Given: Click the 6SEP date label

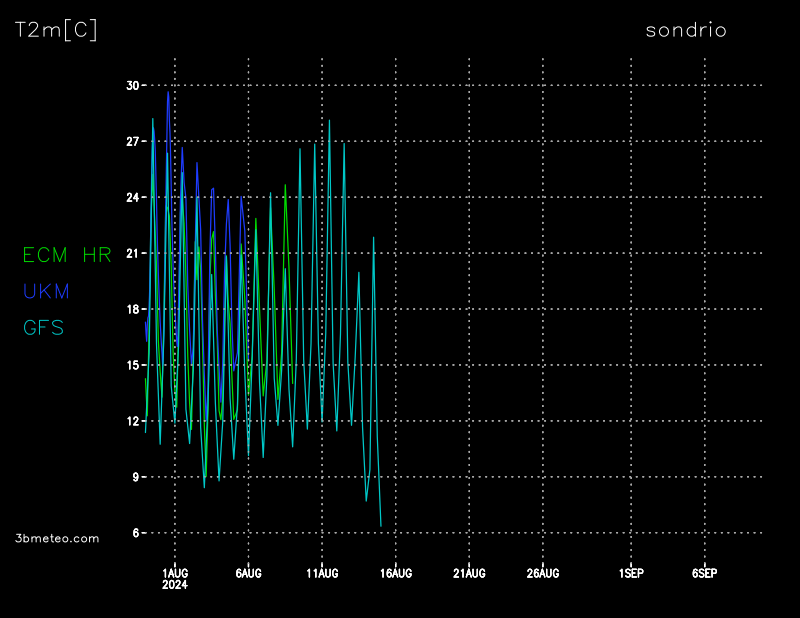Looking at the screenshot, I should [704, 573].
